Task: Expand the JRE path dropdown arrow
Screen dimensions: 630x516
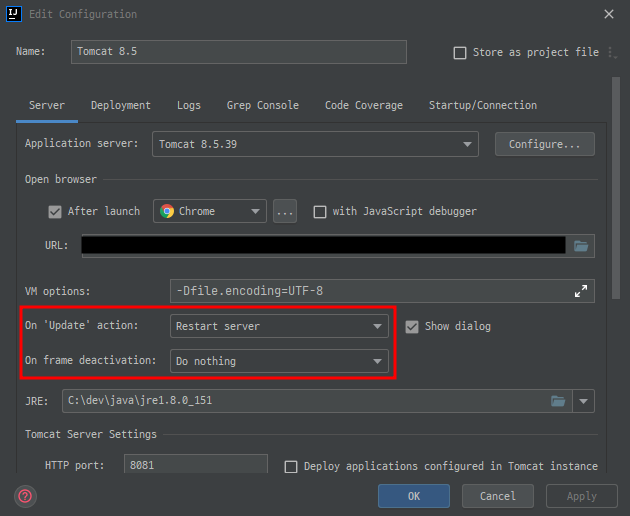Action: pos(583,401)
